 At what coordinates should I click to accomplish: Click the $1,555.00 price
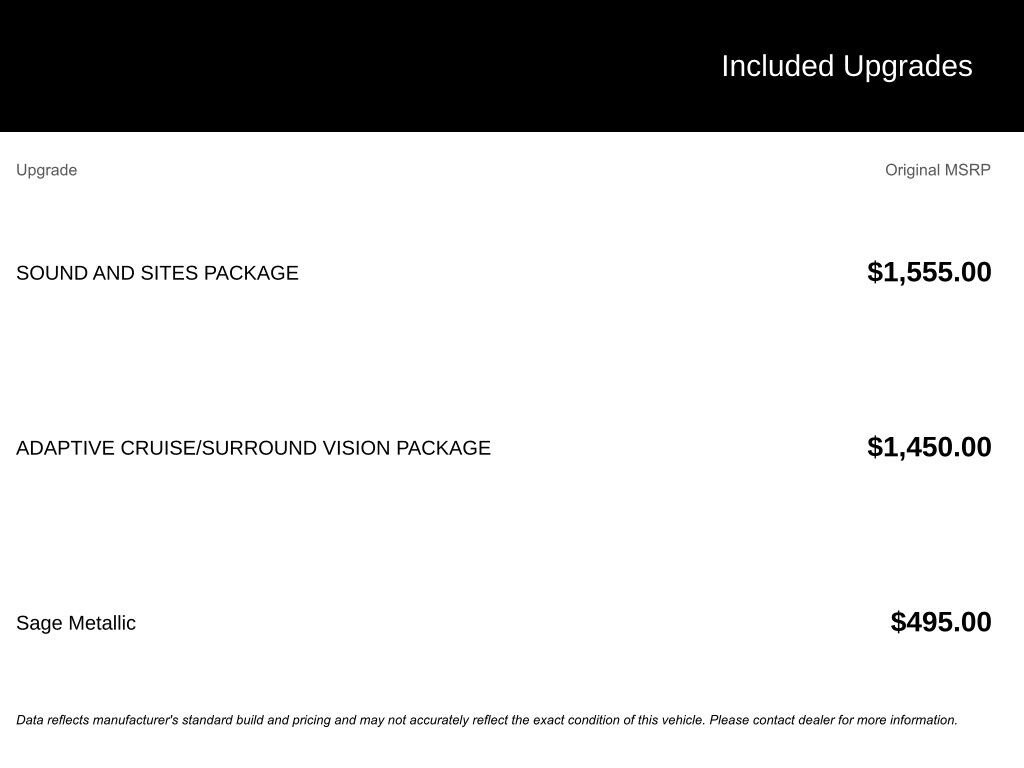[x=929, y=272]
